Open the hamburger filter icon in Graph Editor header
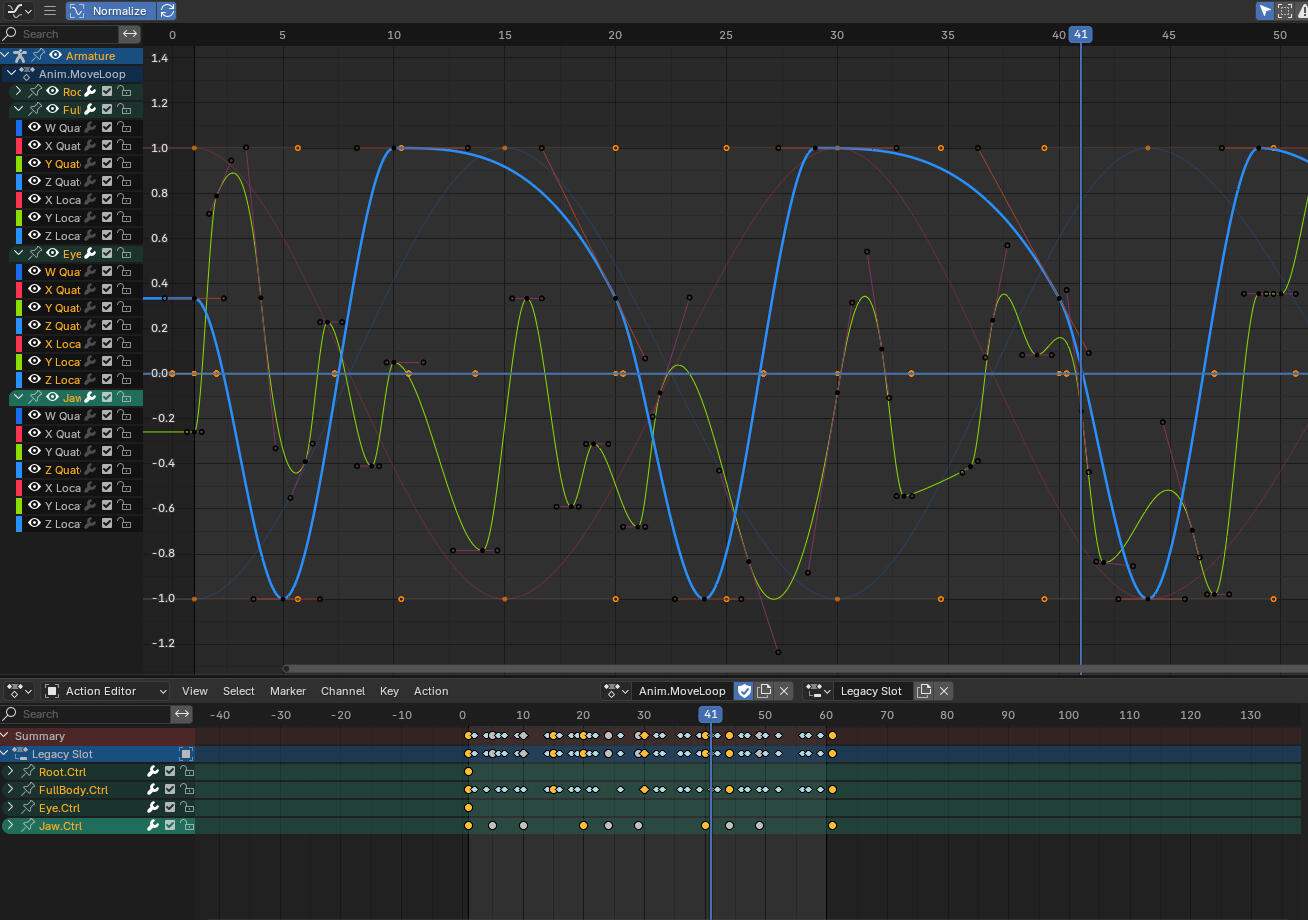The height and width of the screenshot is (920, 1308). pyautogui.click(x=50, y=11)
